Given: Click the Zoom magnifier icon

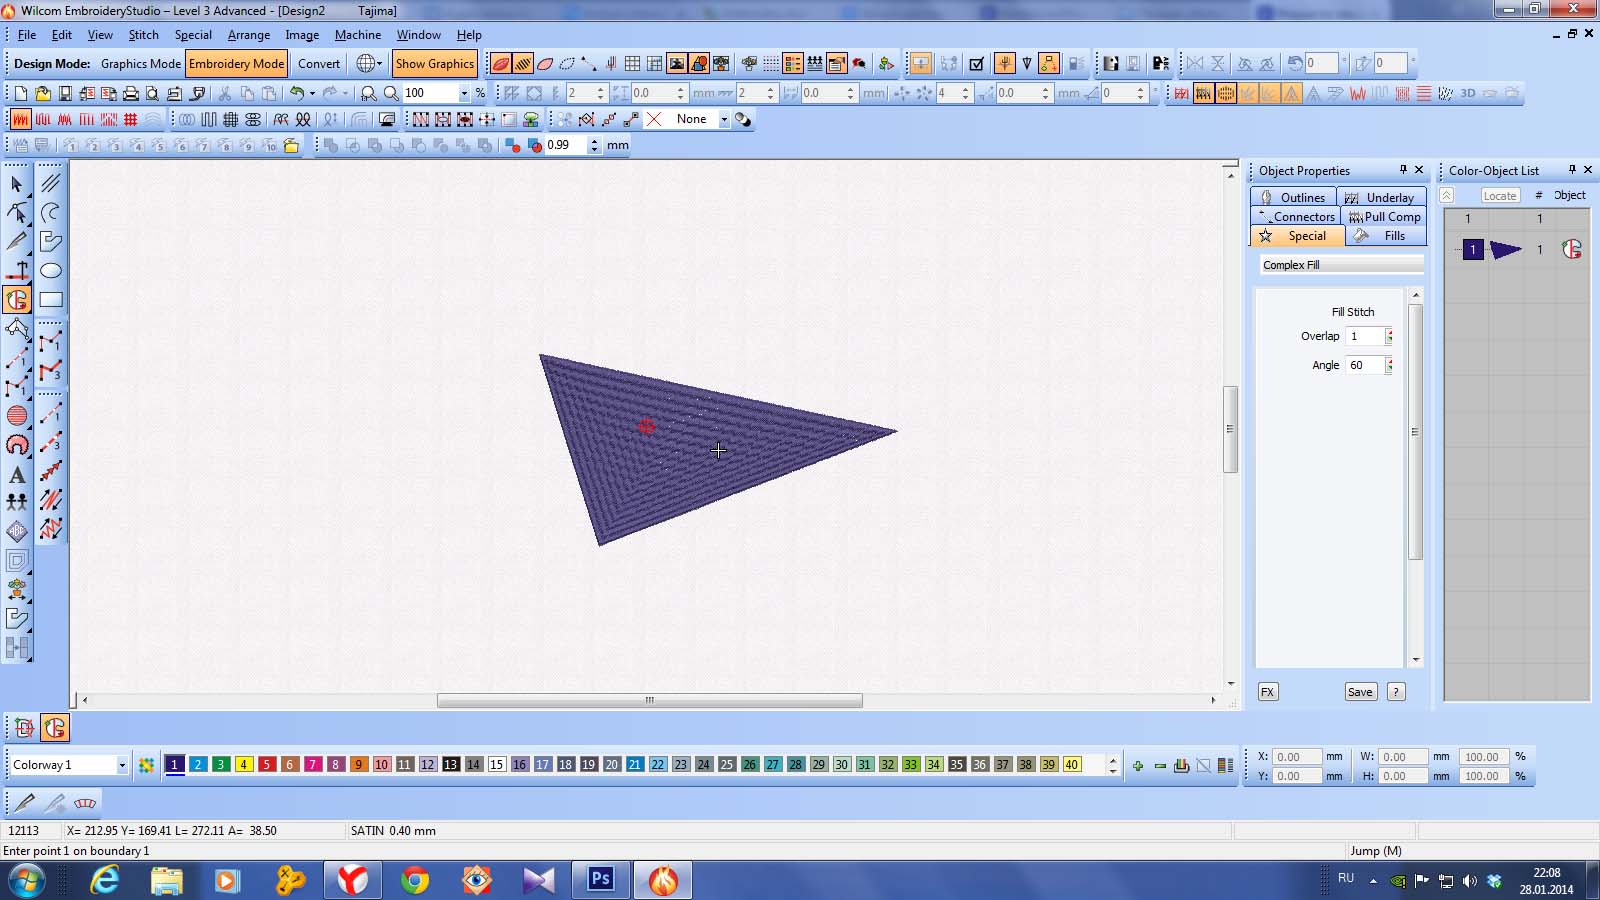Looking at the screenshot, I should point(391,93).
